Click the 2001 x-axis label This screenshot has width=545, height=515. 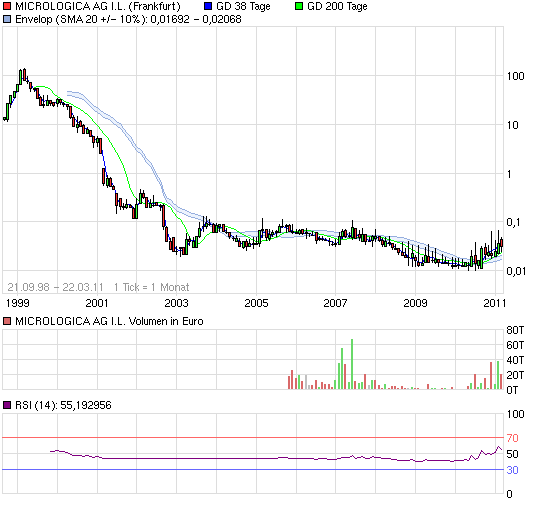pos(97,303)
